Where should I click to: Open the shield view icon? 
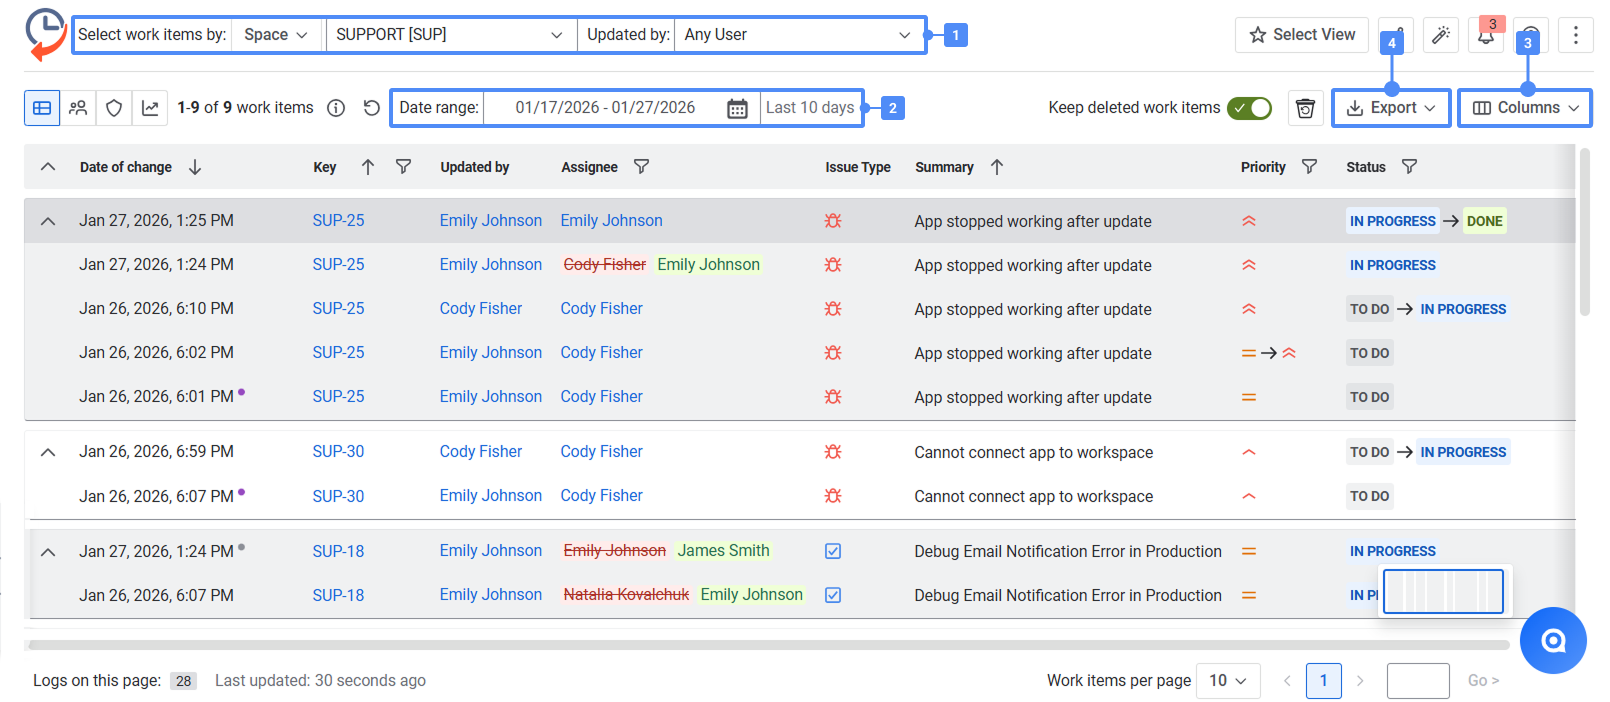114,108
